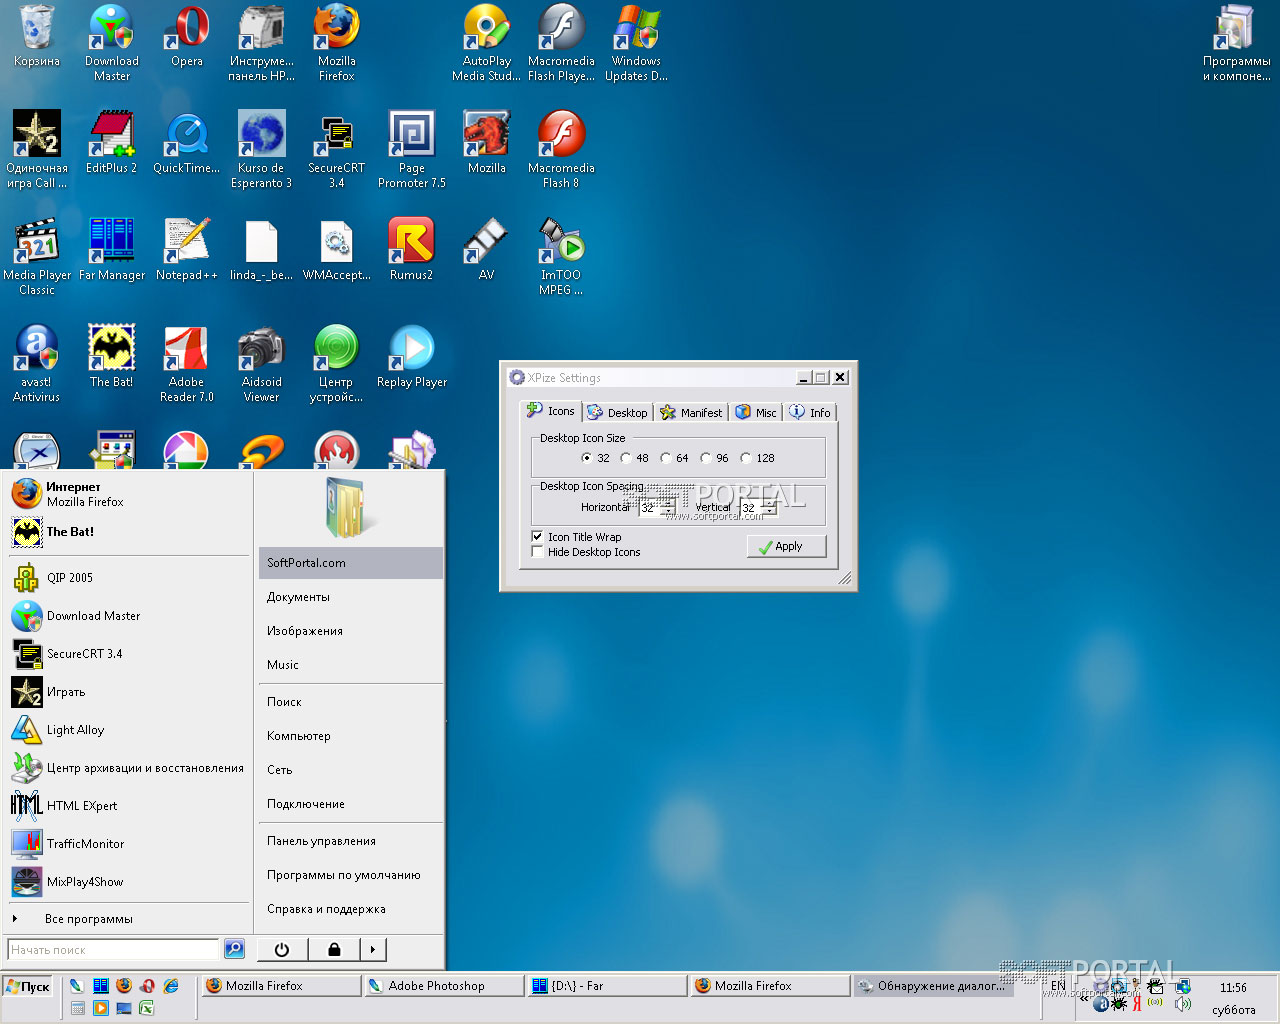
Task: Select the Macromedia Flash 8 desktop icon
Action: pyautogui.click(x=562, y=150)
